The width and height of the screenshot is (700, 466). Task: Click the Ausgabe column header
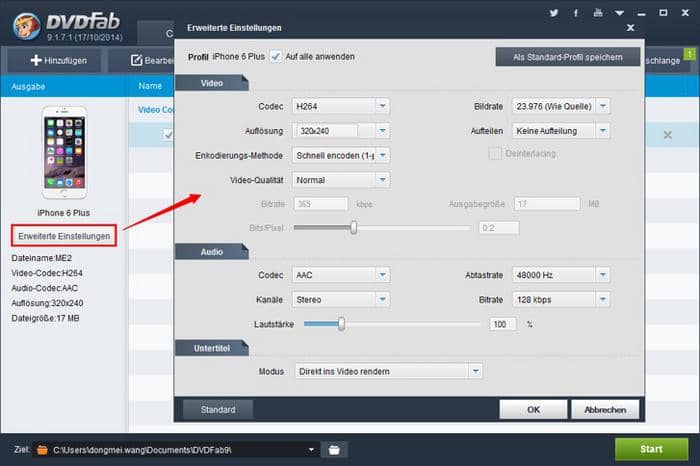28,86
